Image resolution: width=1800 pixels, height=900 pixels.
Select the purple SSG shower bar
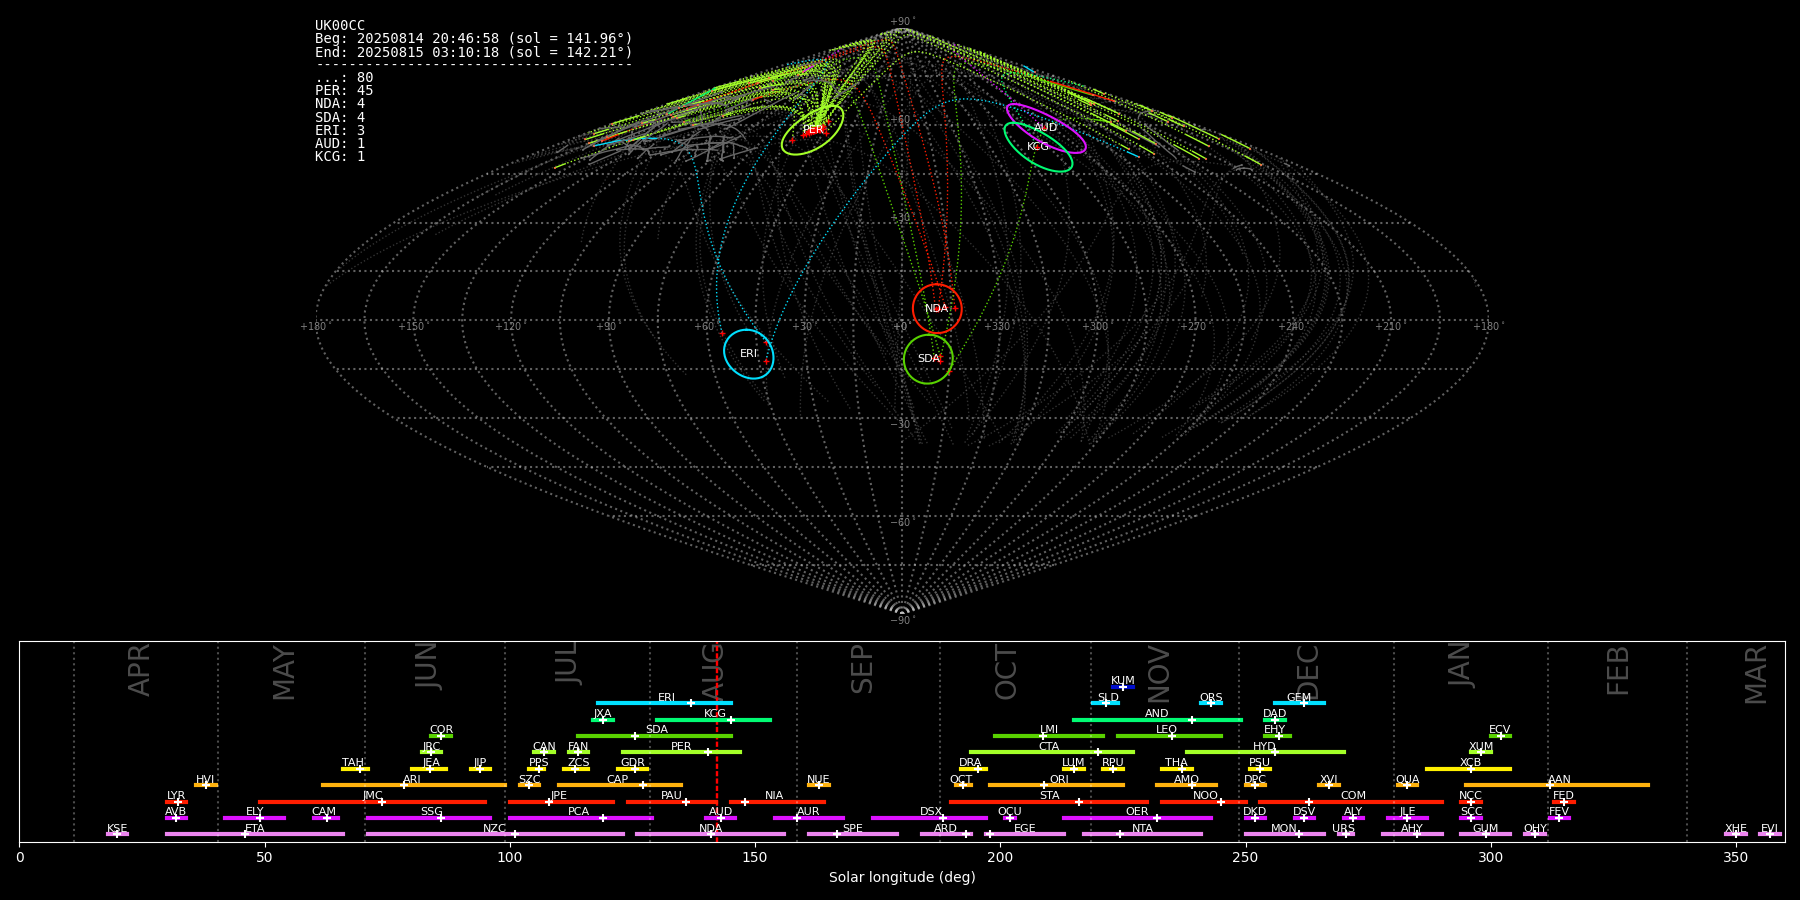click(x=428, y=818)
